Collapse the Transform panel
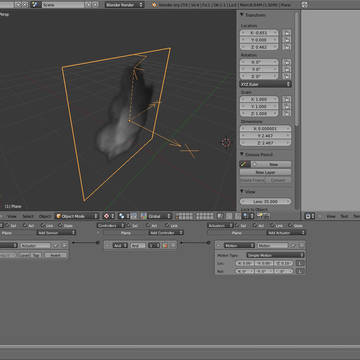360x360 pixels. (x=242, y=15)
